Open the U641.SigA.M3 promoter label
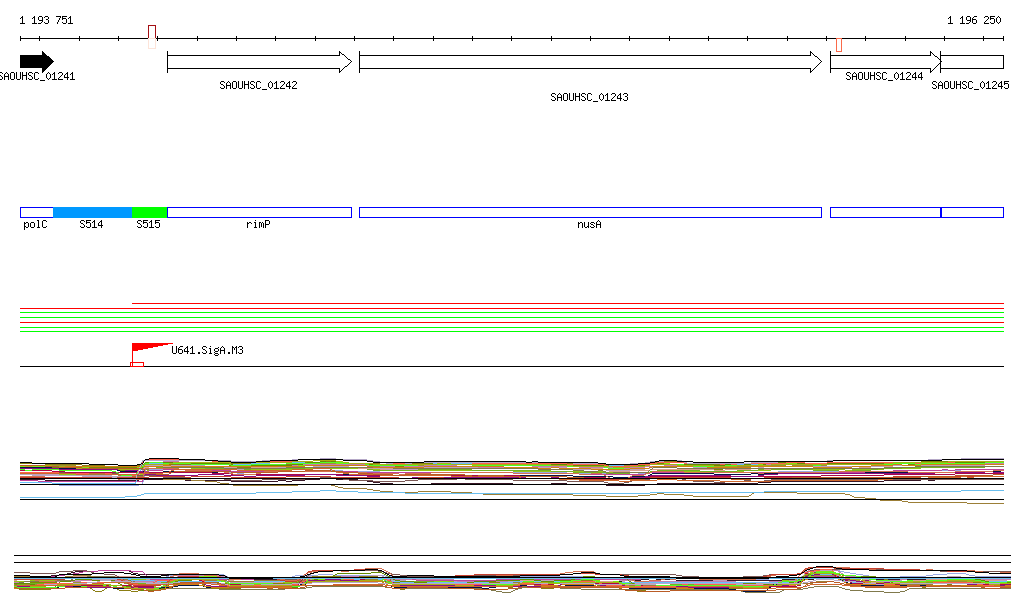 click(208, 351)
